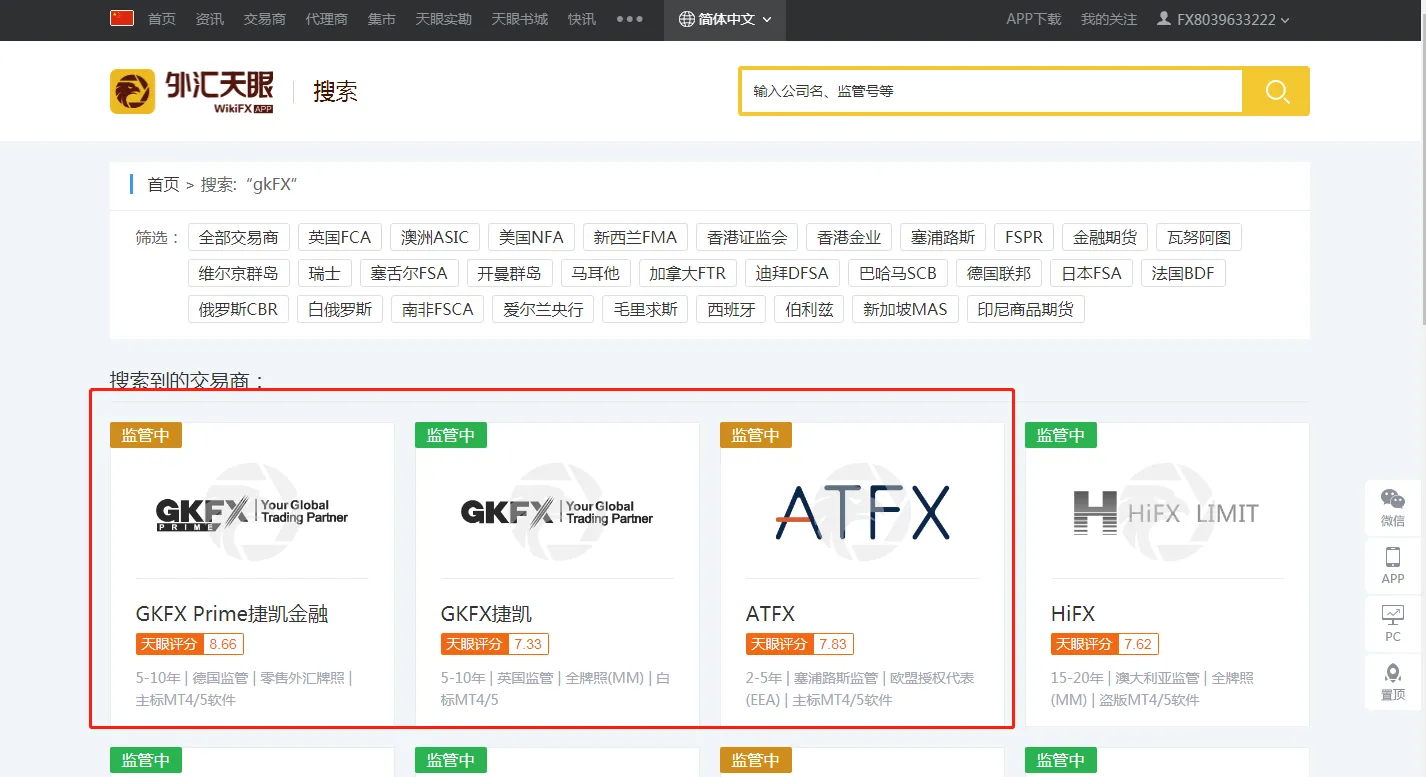Filter by 新加坡MAS
Viewport: 1426px width, 777px height.
pos(906,309)
